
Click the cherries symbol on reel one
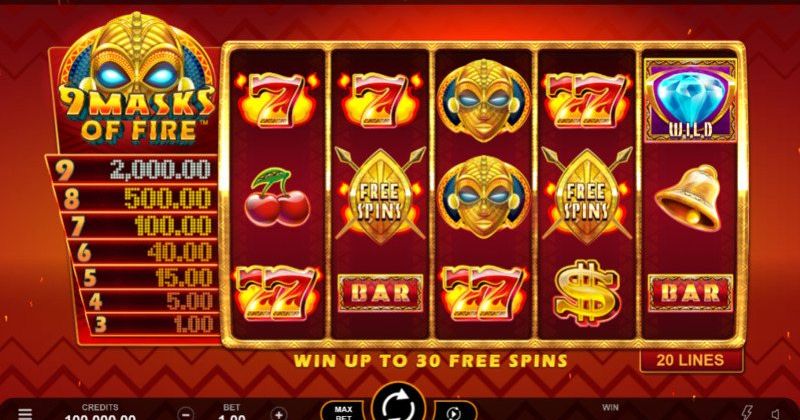pos(277,196)
